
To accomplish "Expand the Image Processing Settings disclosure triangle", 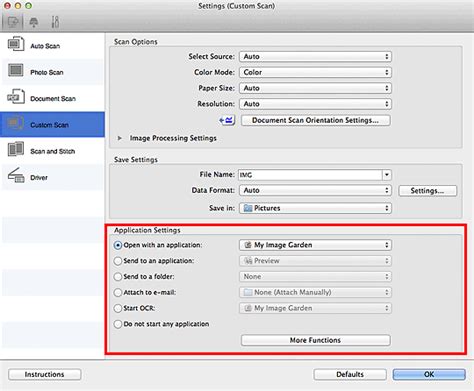I will click(120, 138).
